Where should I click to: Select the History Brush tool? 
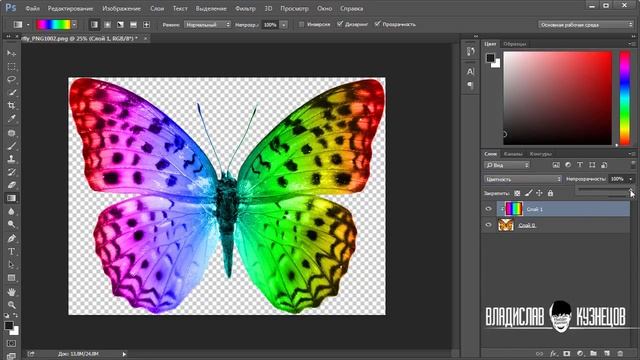(11, 172)
